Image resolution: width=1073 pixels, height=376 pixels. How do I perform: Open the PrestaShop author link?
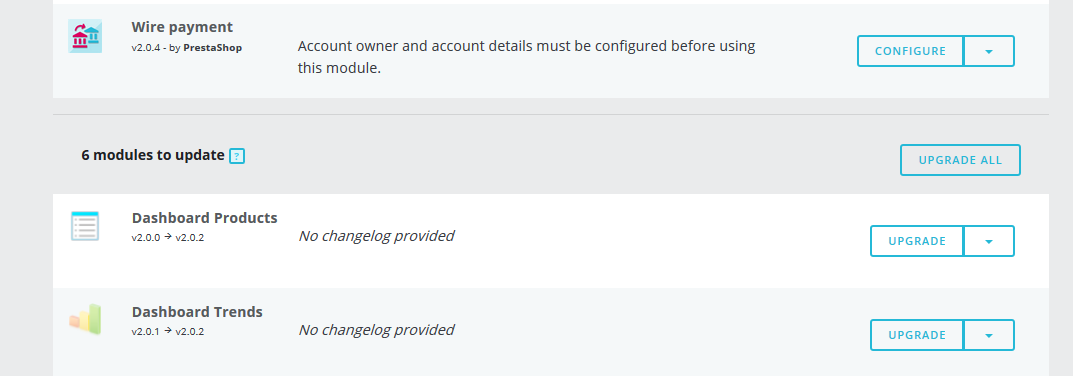point(212,48)
